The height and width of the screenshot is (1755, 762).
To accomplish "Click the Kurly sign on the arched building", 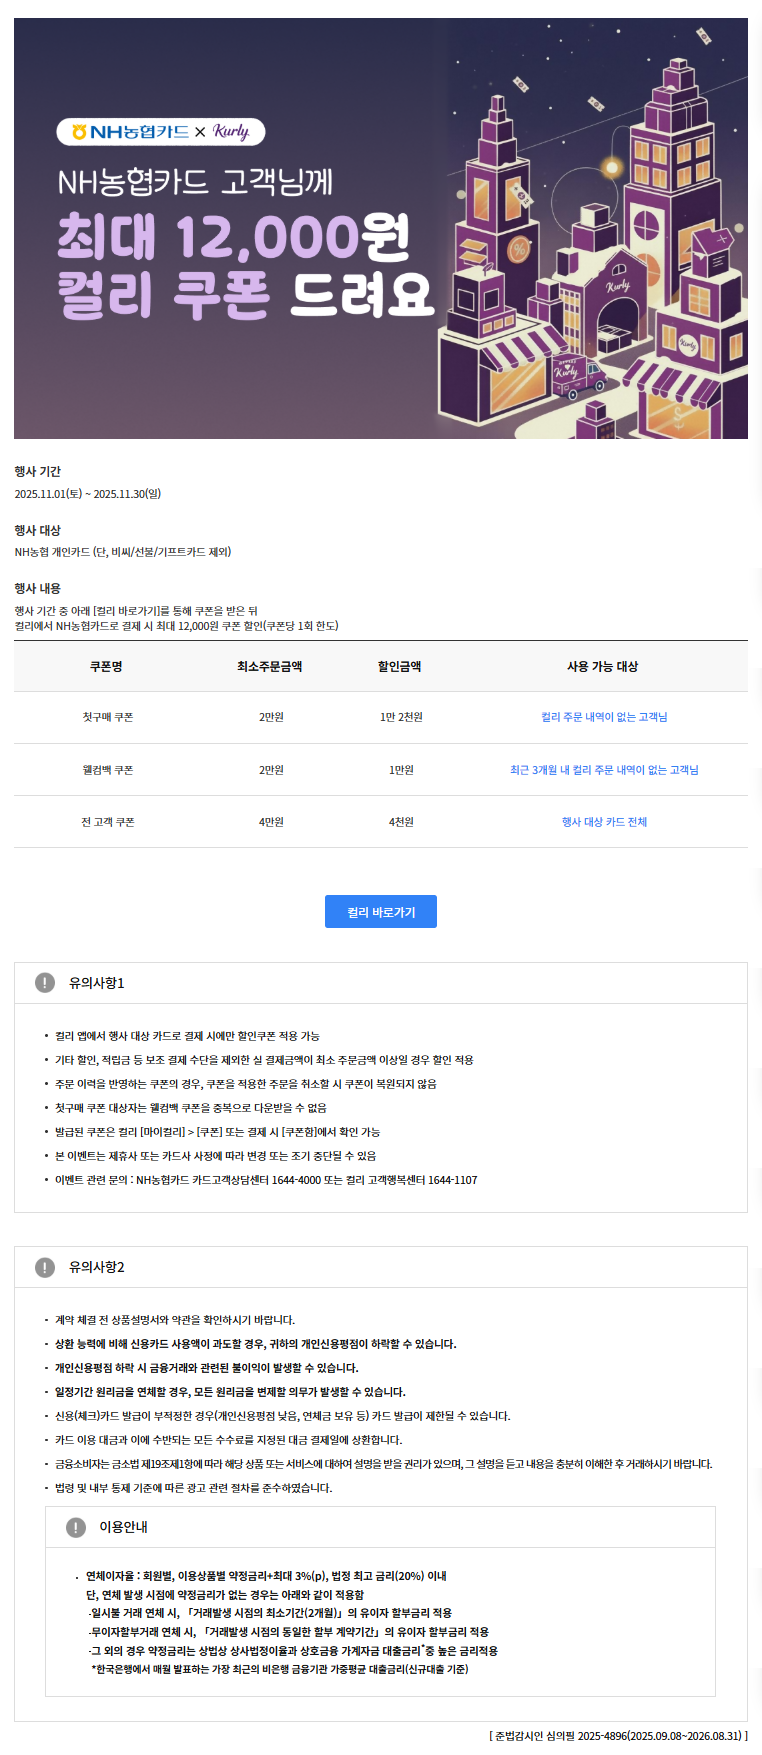I will (618, 286).
